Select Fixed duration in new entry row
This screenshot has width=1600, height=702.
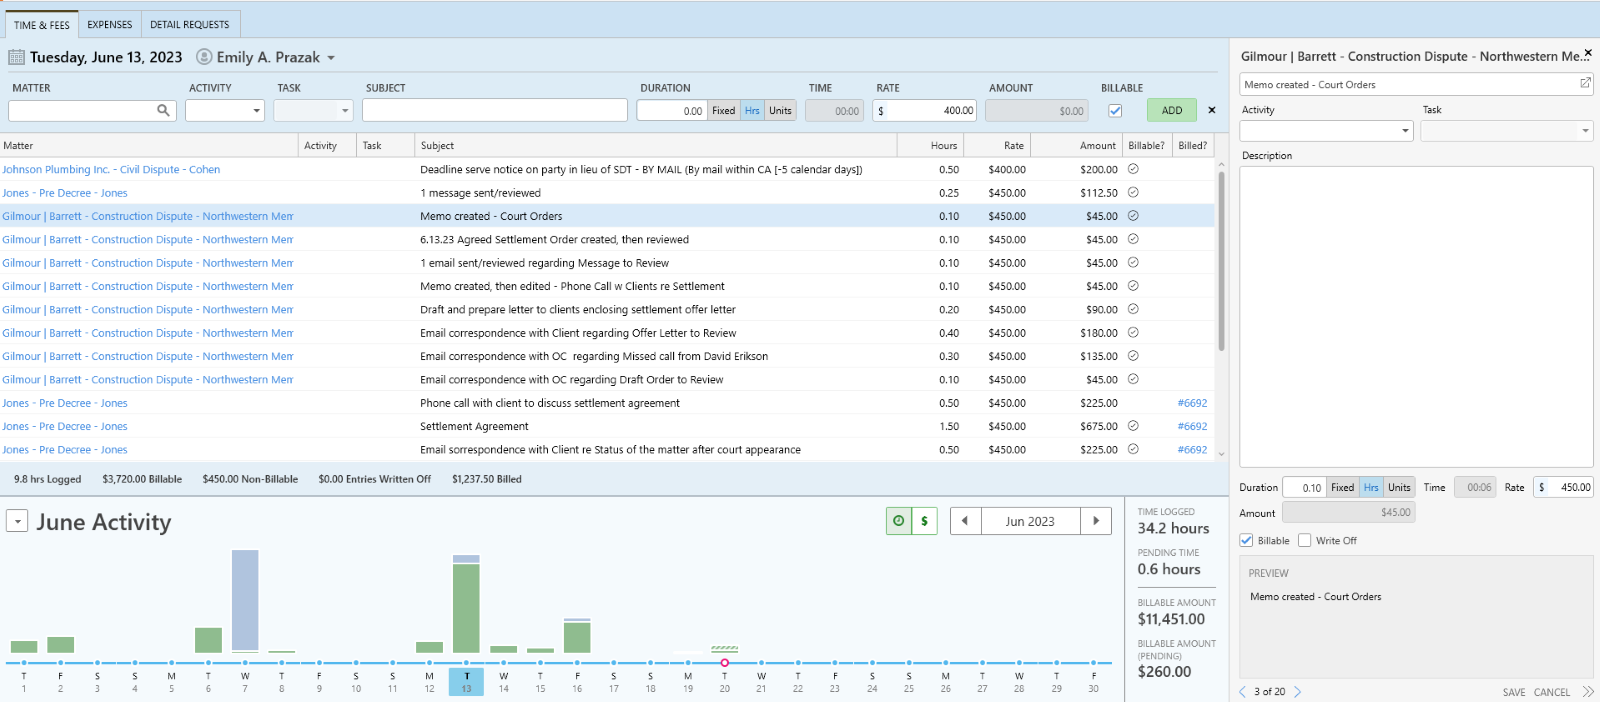coord(723,111)
